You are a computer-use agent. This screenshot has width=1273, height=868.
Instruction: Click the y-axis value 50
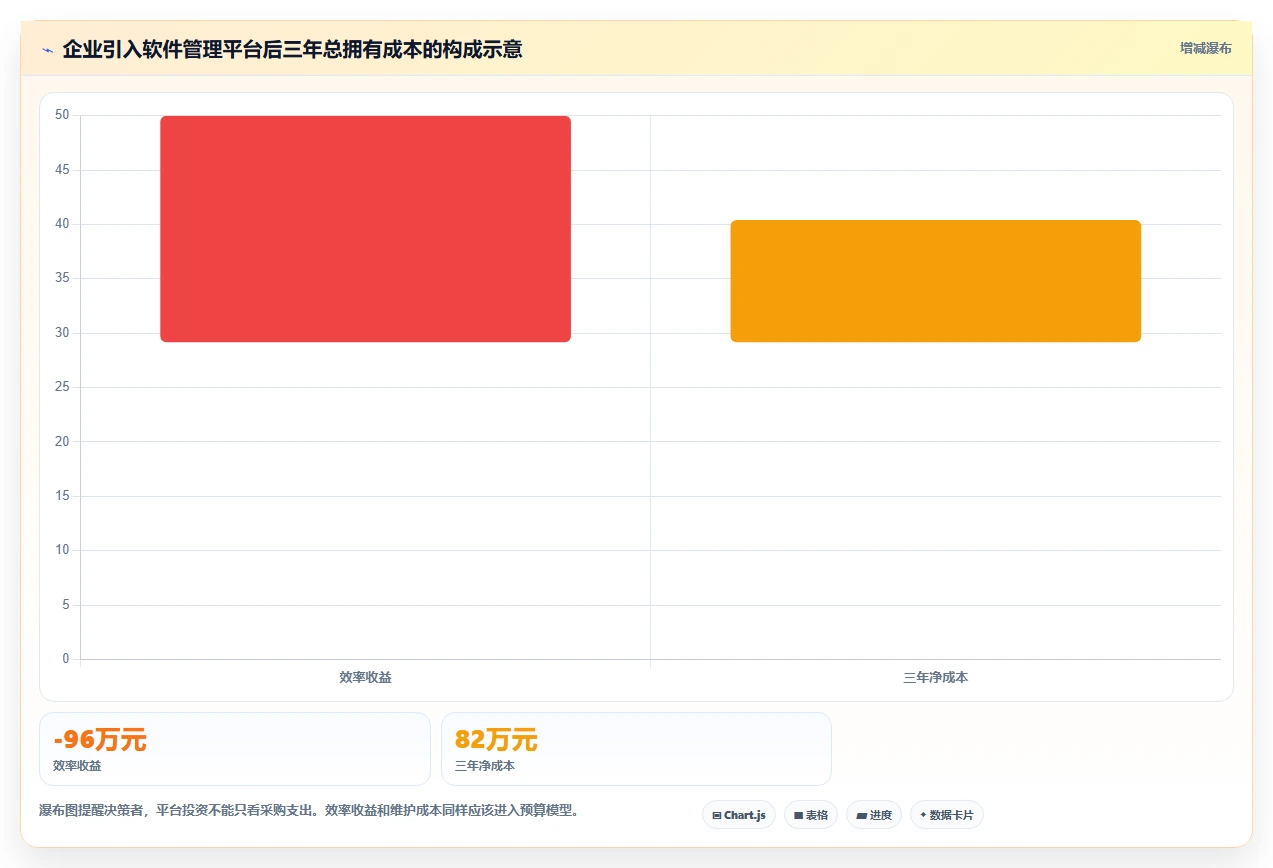(62, 115)
